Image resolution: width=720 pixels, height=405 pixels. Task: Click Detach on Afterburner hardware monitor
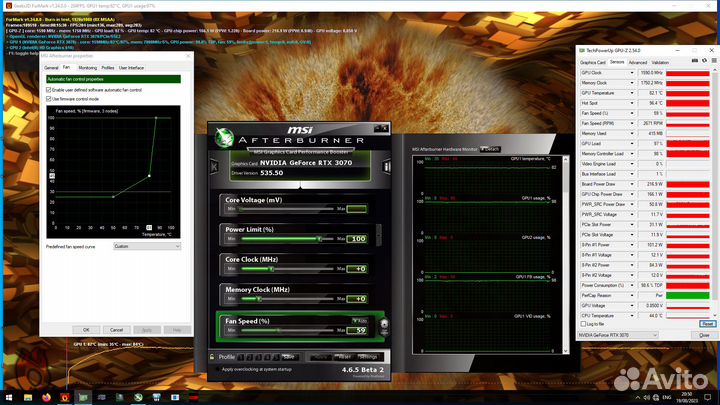pos(490,149)
